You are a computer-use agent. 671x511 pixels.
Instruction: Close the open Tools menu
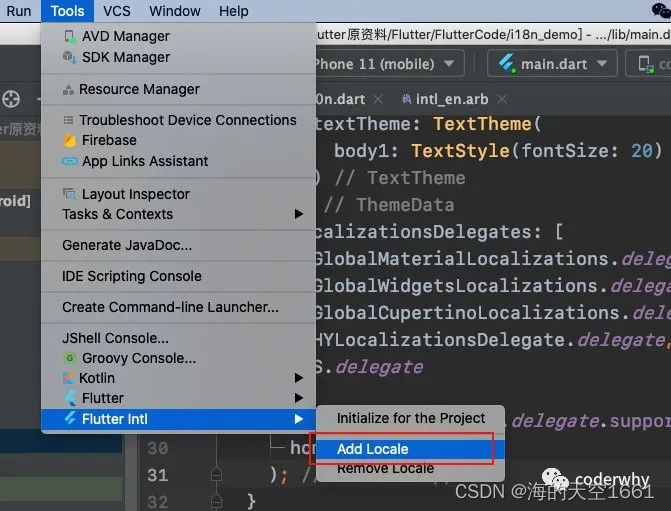click(x=67, y=11)
